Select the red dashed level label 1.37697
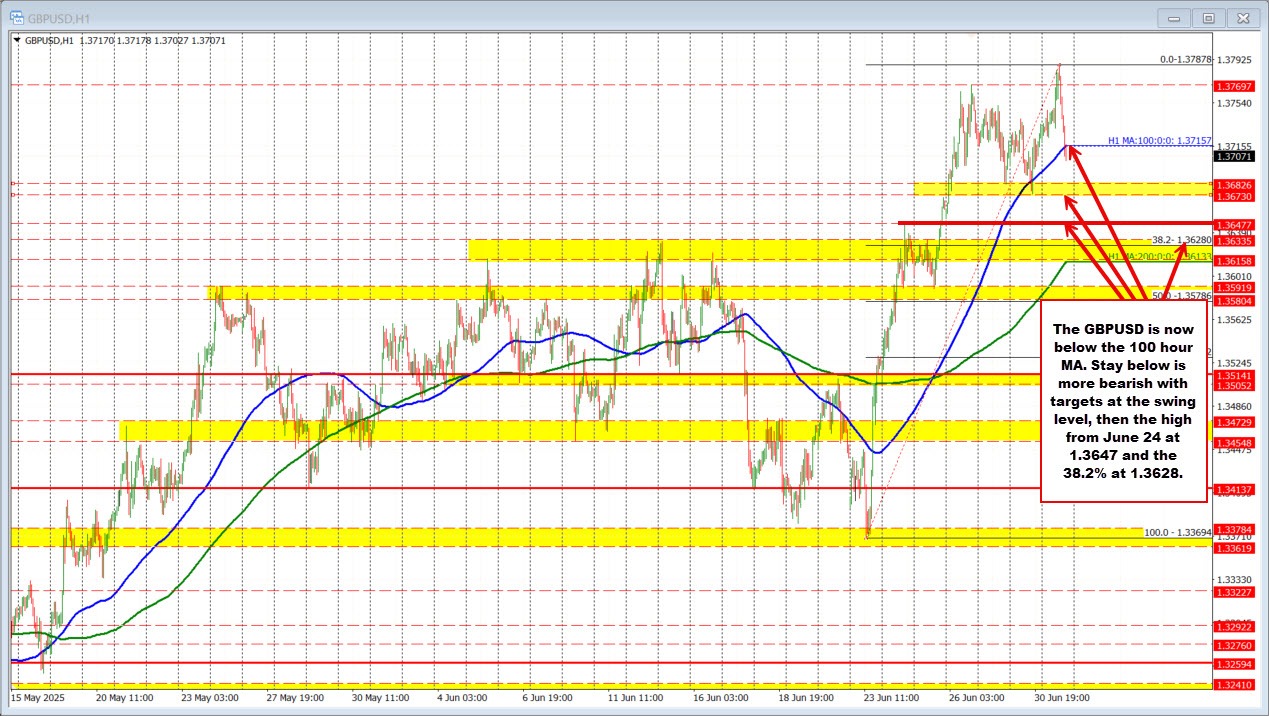The image size is (1269, 716). point(1233,86)
